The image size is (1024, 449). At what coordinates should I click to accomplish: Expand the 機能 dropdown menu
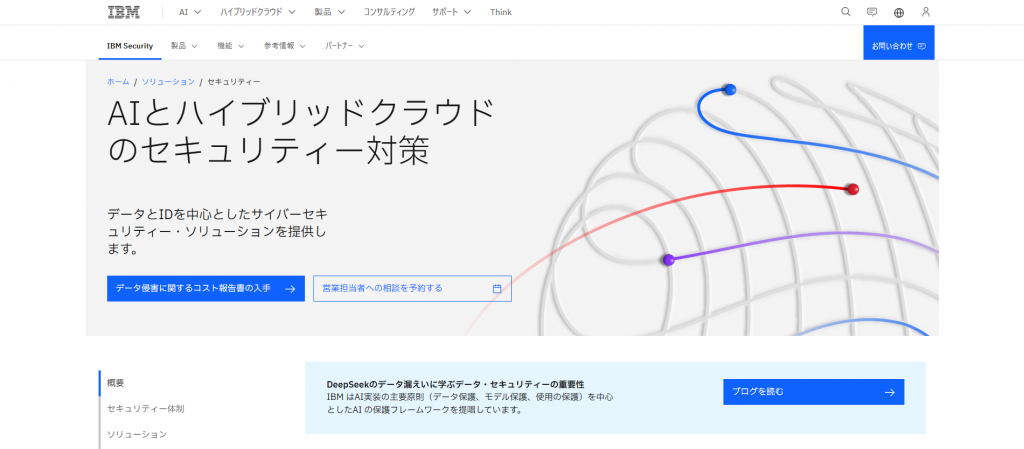point(231,46)
